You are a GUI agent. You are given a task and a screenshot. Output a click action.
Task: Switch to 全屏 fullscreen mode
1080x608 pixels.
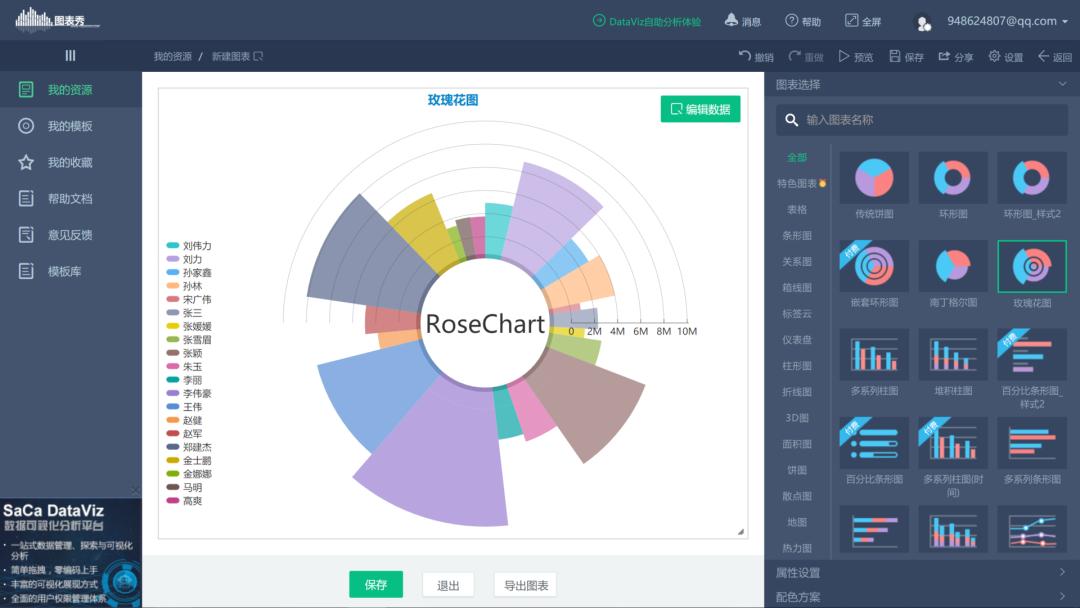(862, 21)
